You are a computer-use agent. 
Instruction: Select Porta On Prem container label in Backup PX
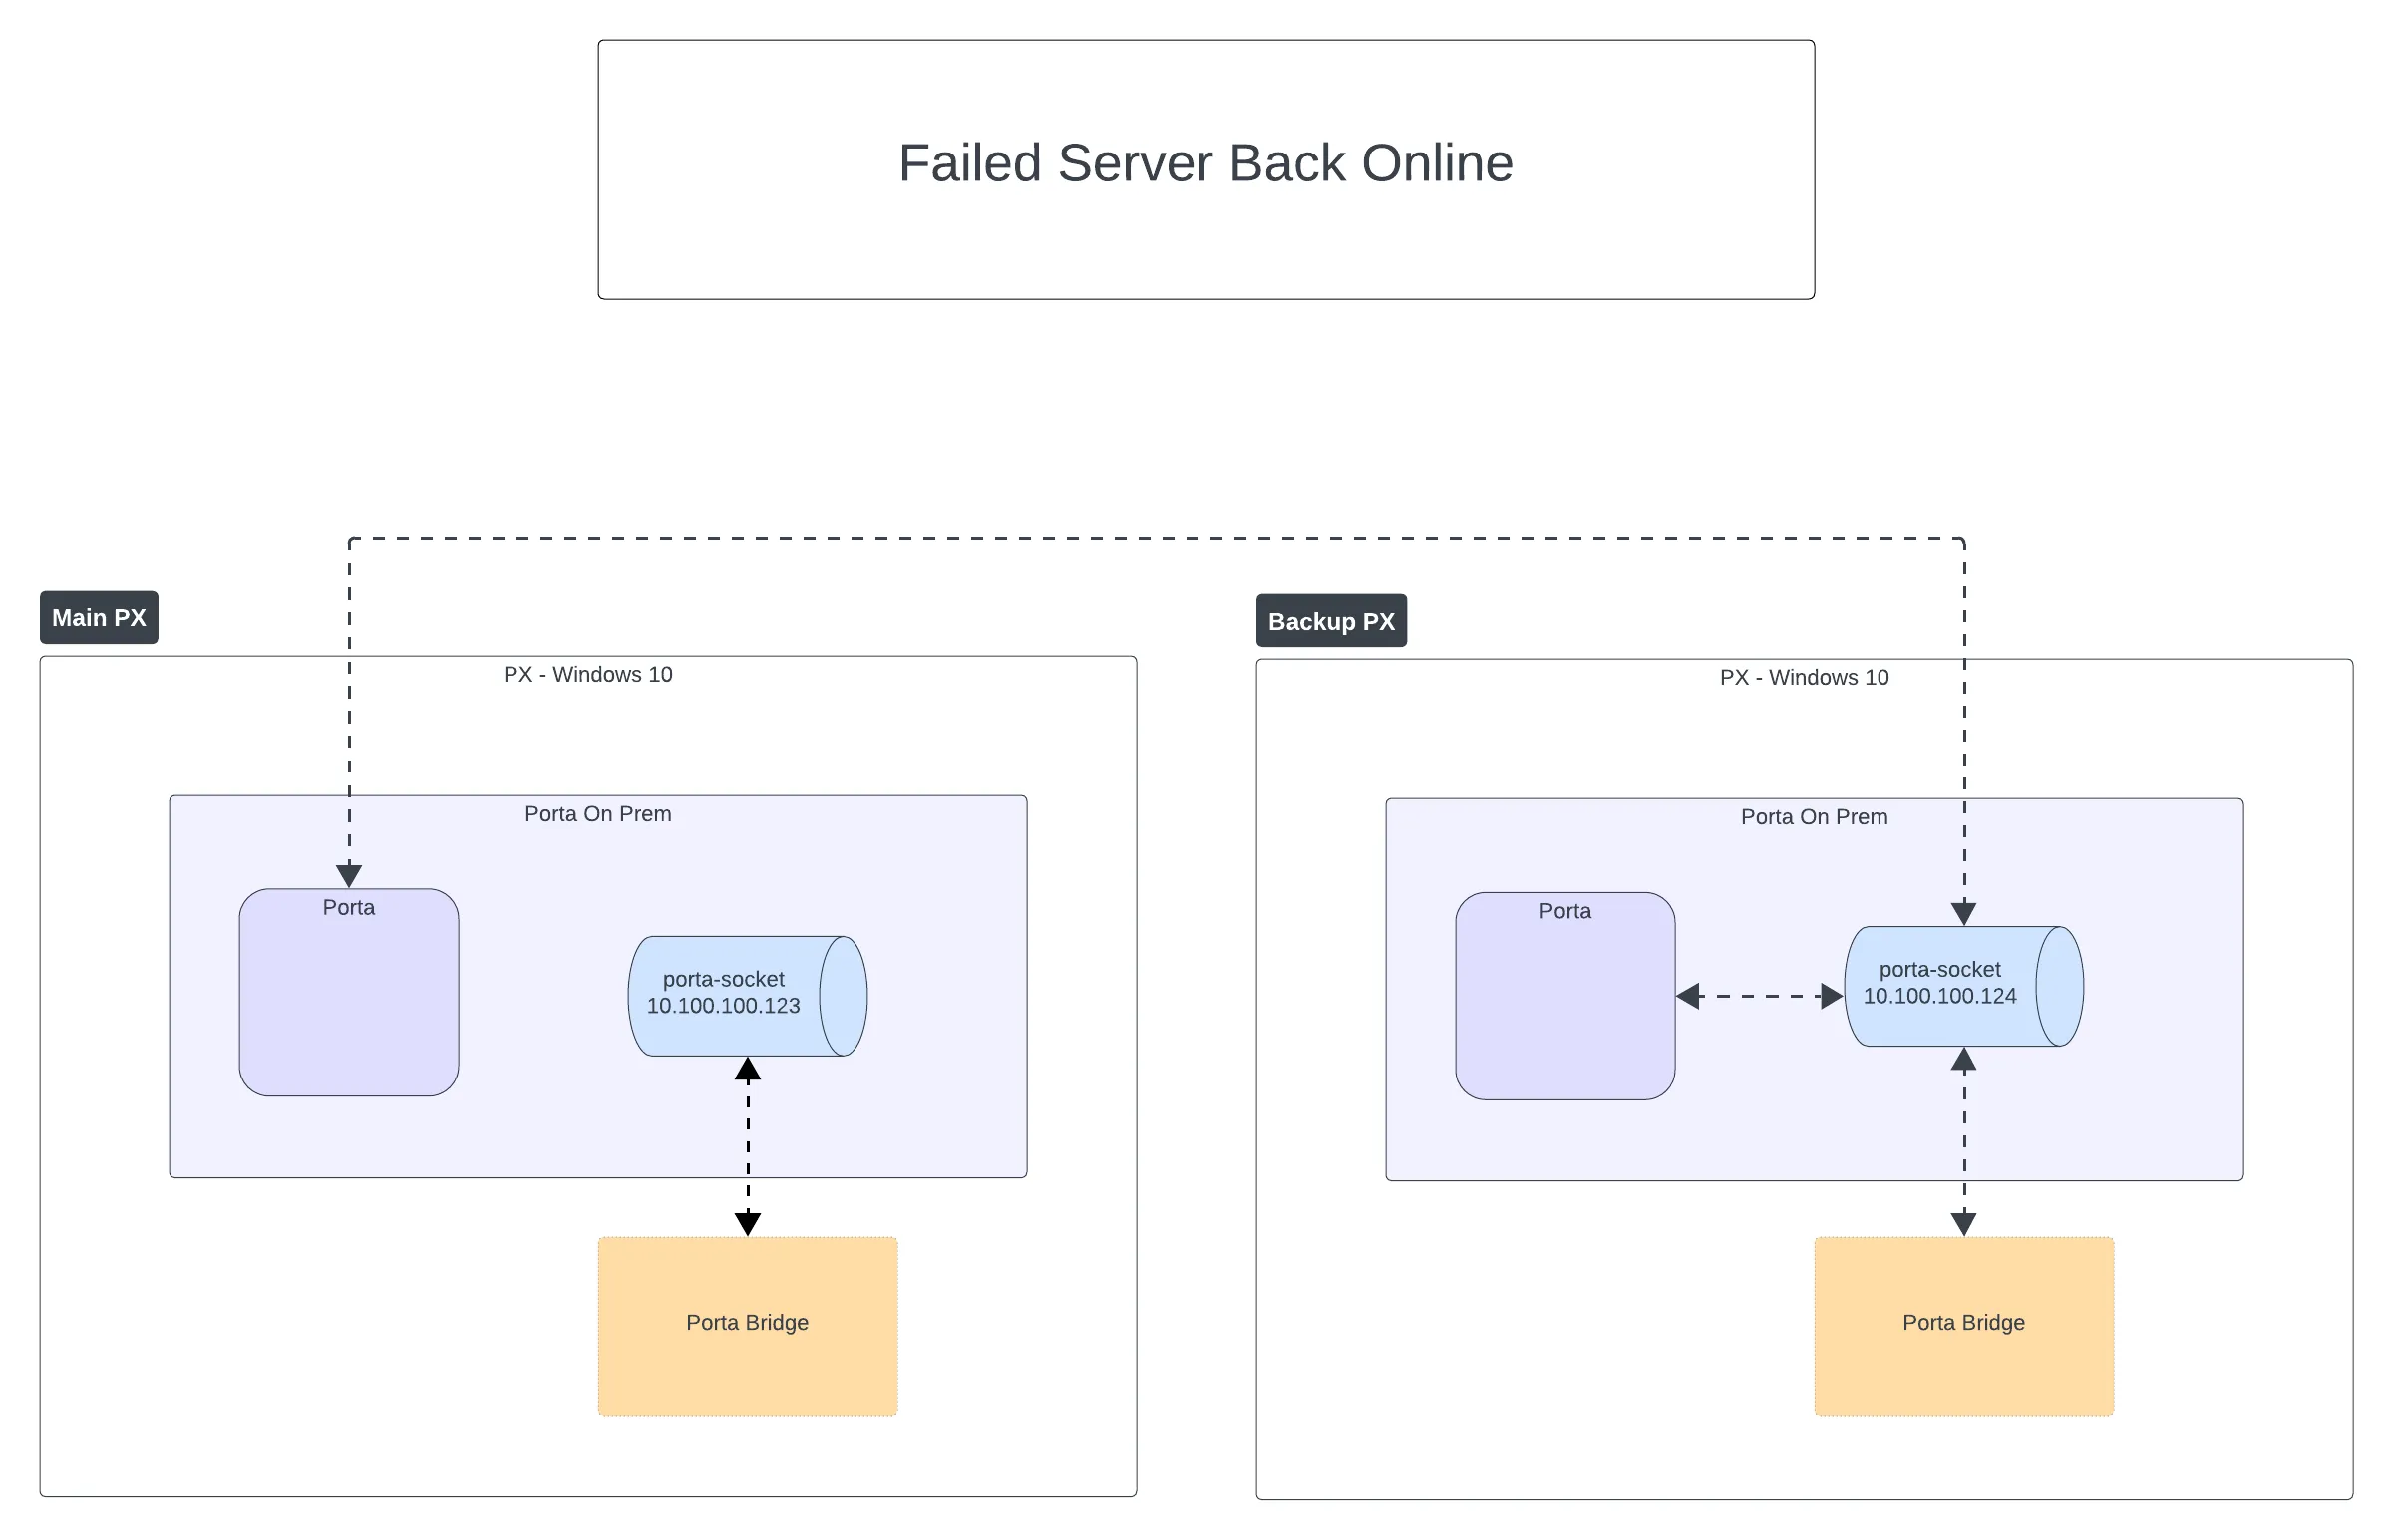point(1813,817)
